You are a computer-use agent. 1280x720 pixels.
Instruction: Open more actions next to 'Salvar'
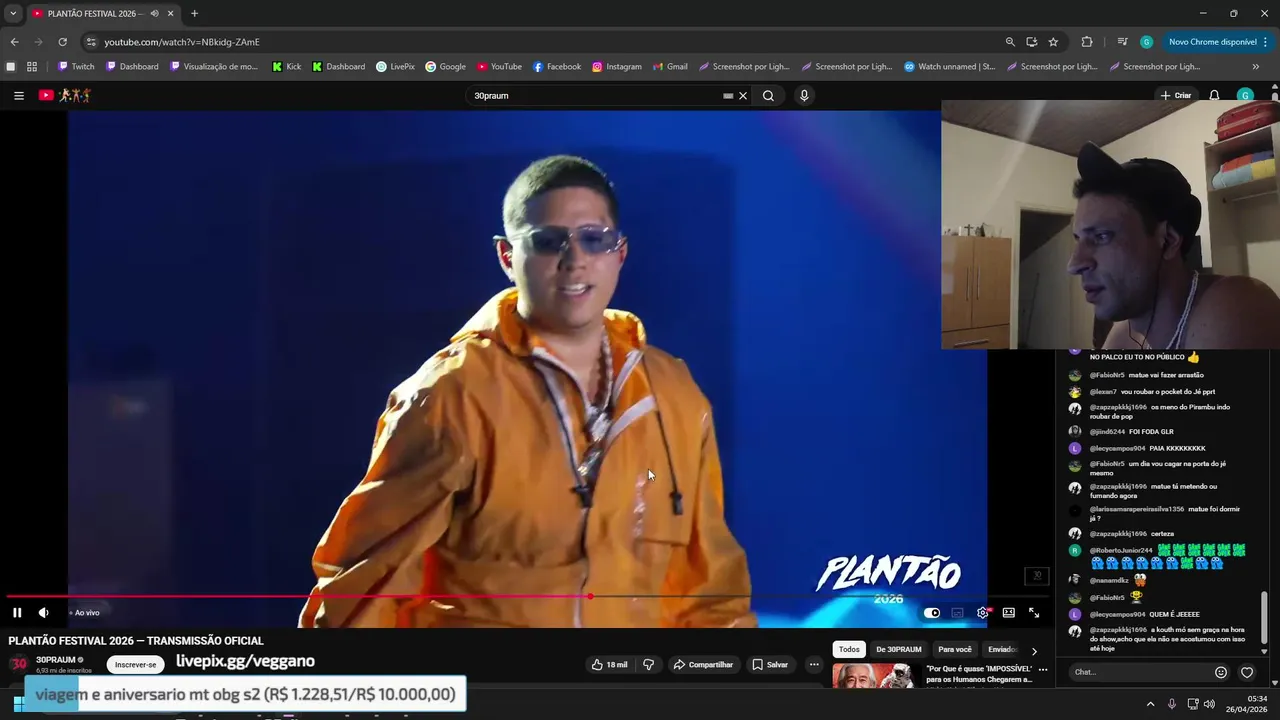(814, 665)
